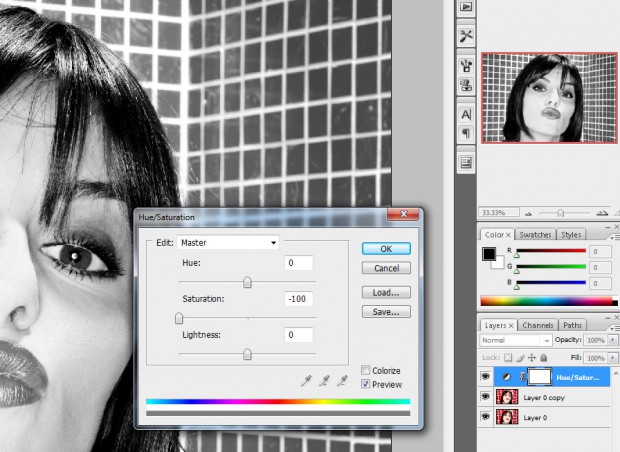This screenshot has width=620, height=452.
Task: Open the Fill slider arrow
Action: 613,358
